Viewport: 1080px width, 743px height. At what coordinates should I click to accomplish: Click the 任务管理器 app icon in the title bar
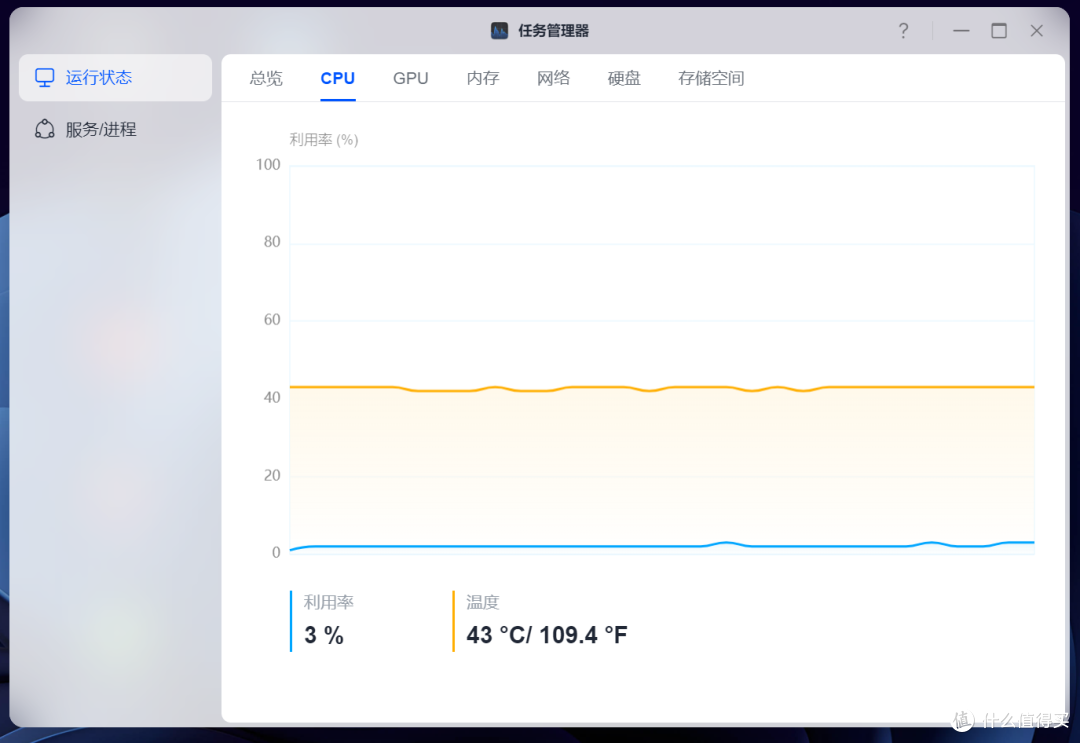[499, 31]
